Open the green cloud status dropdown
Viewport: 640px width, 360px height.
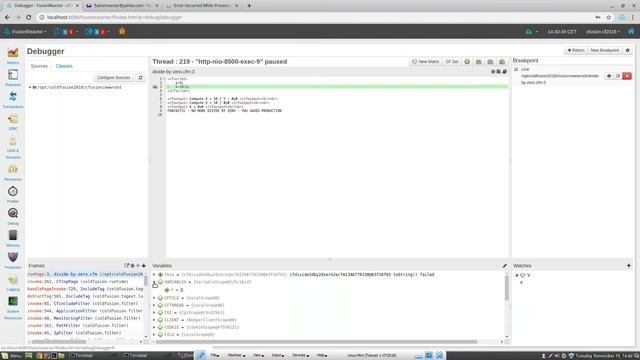pyautogui.click(x=531, y=31)
